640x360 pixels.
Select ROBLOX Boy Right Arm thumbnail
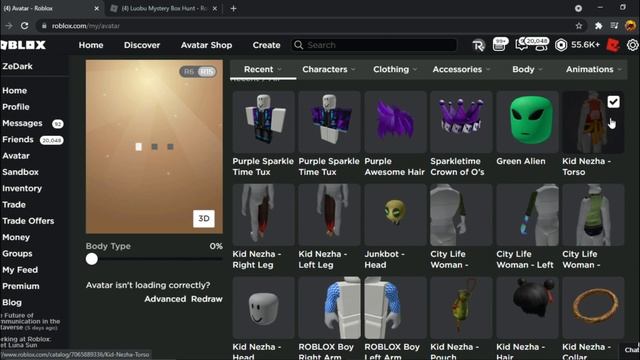click(329, 308)
